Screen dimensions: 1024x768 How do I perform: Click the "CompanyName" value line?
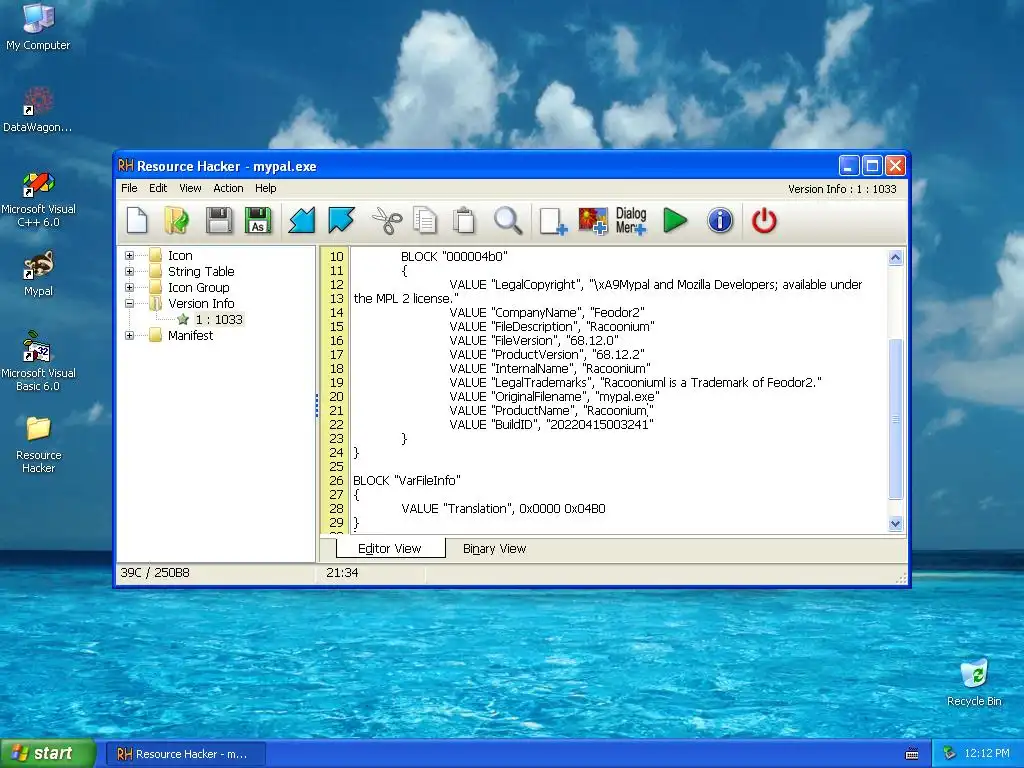(547, 313)
